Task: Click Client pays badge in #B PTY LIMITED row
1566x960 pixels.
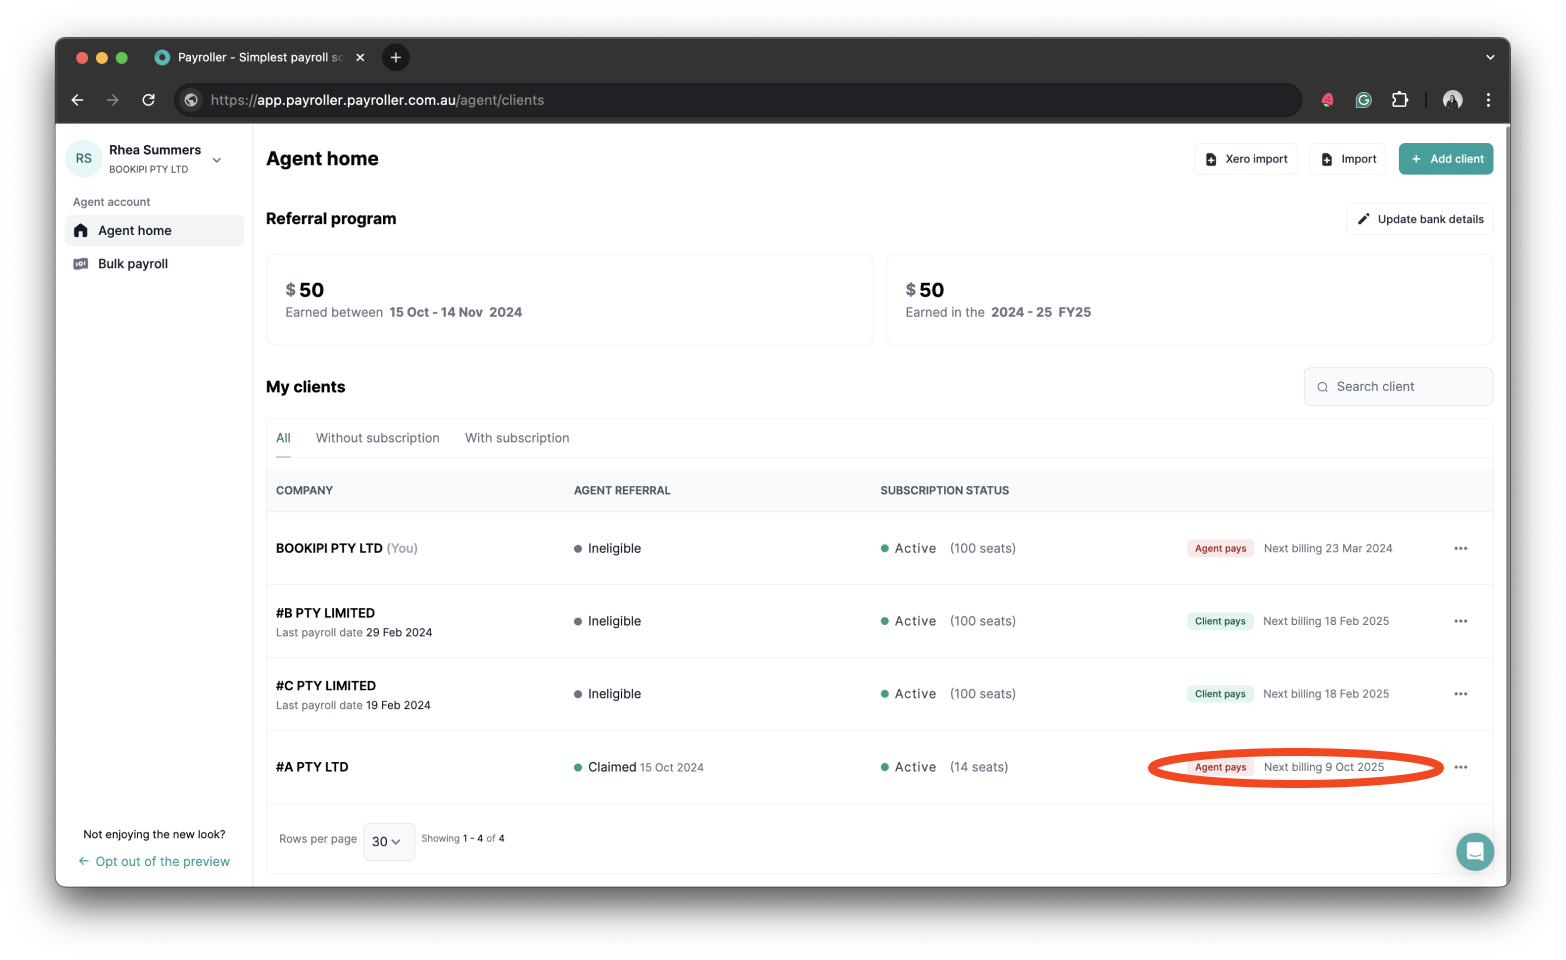Action: point(1220,621)
